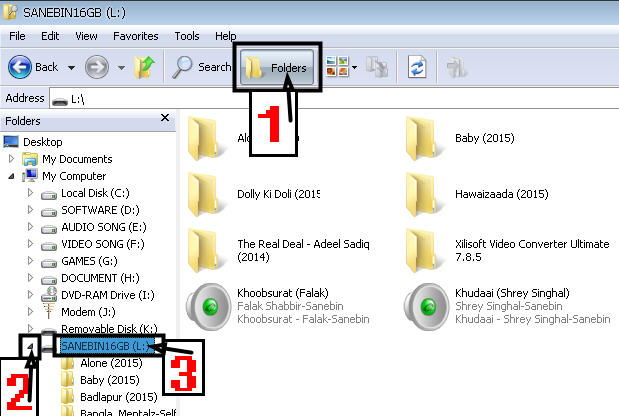This screenshot has height=416, width=619.
Task: Open the Favorites menu
Action: pyautogui.click(x=136, y=36)
